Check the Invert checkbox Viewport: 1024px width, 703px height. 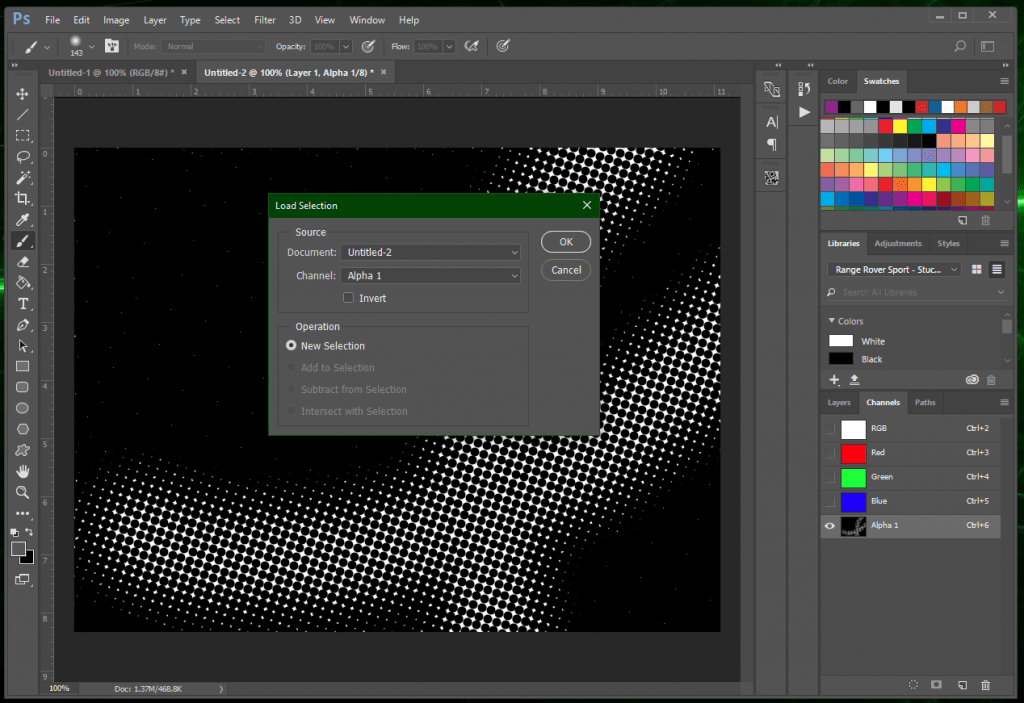click(349, 298)
